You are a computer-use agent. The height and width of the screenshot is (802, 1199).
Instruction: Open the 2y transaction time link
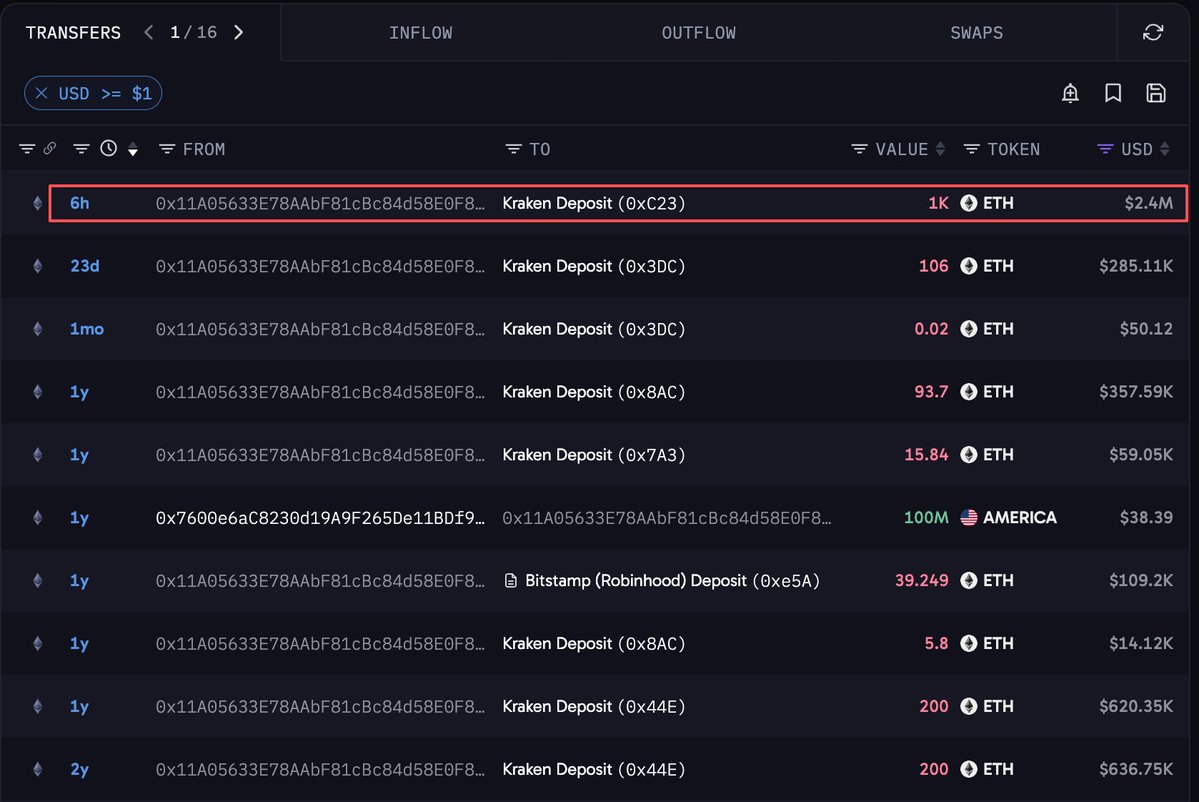pos(79,769)
